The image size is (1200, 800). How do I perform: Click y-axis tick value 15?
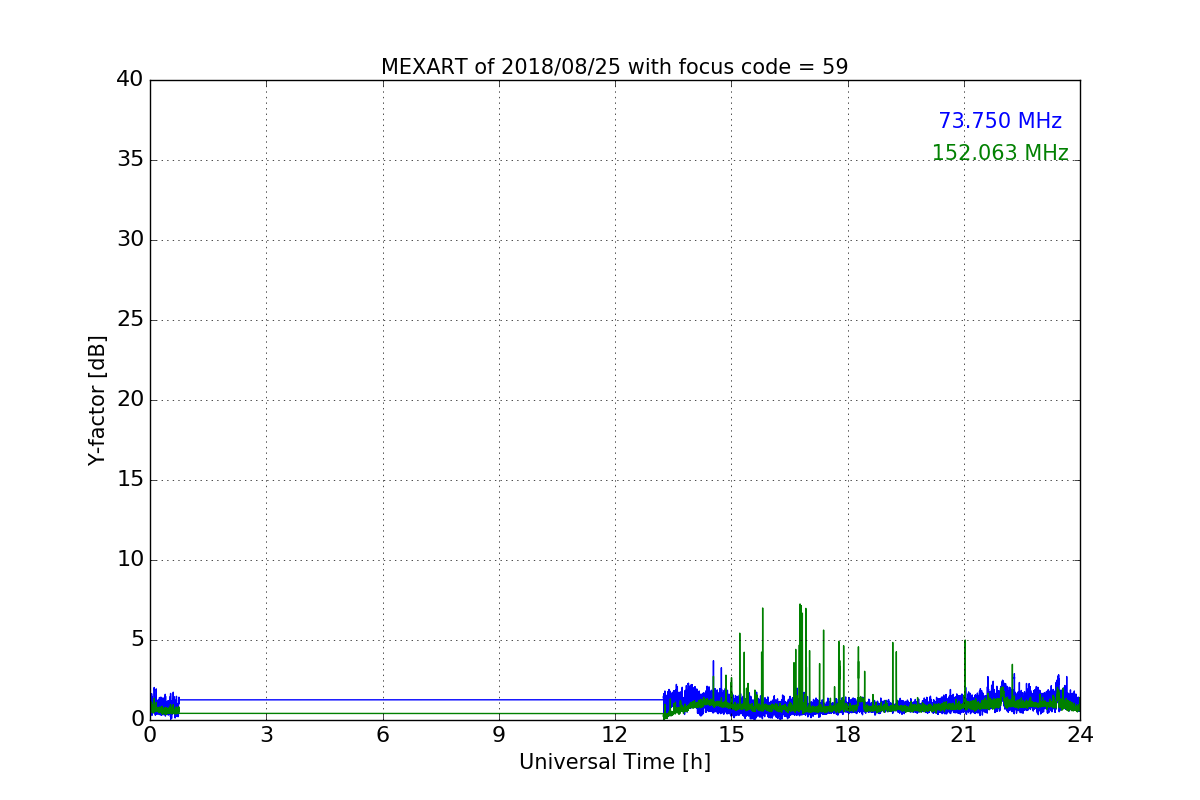tap(130, 480)
